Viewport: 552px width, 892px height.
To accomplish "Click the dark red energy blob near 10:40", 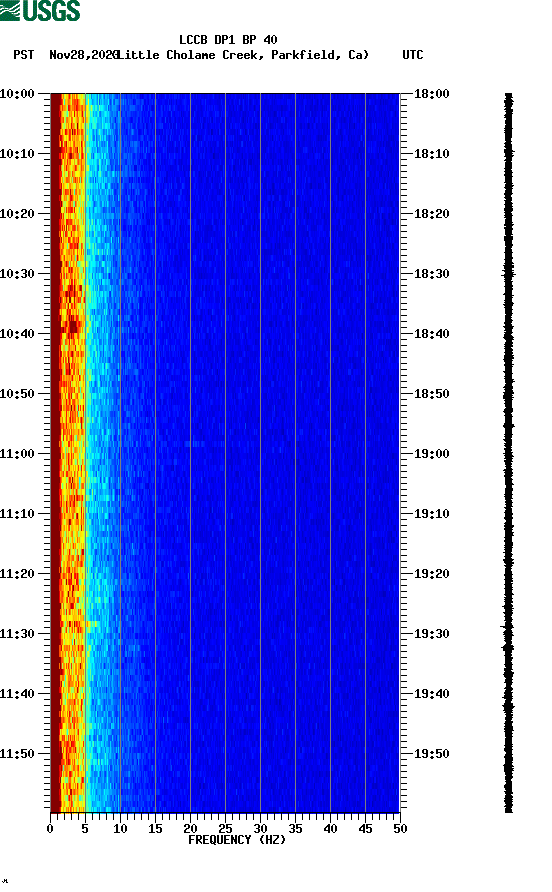I will (73, 327).
